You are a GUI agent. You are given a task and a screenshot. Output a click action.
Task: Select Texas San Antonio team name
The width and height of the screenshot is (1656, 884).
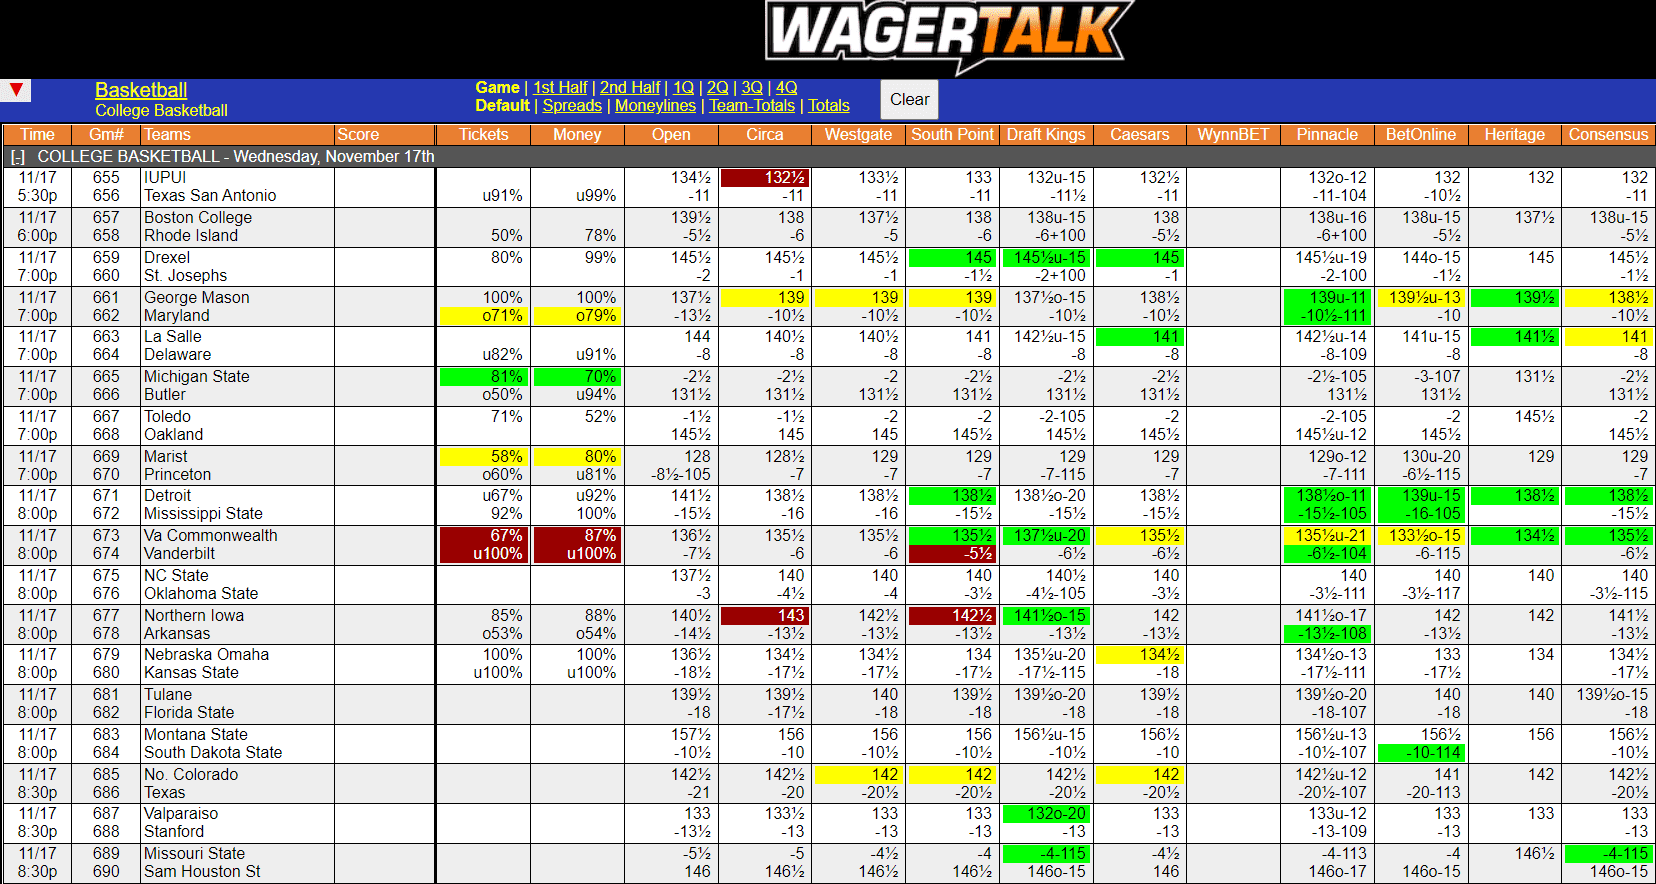(x=210, y=196)
